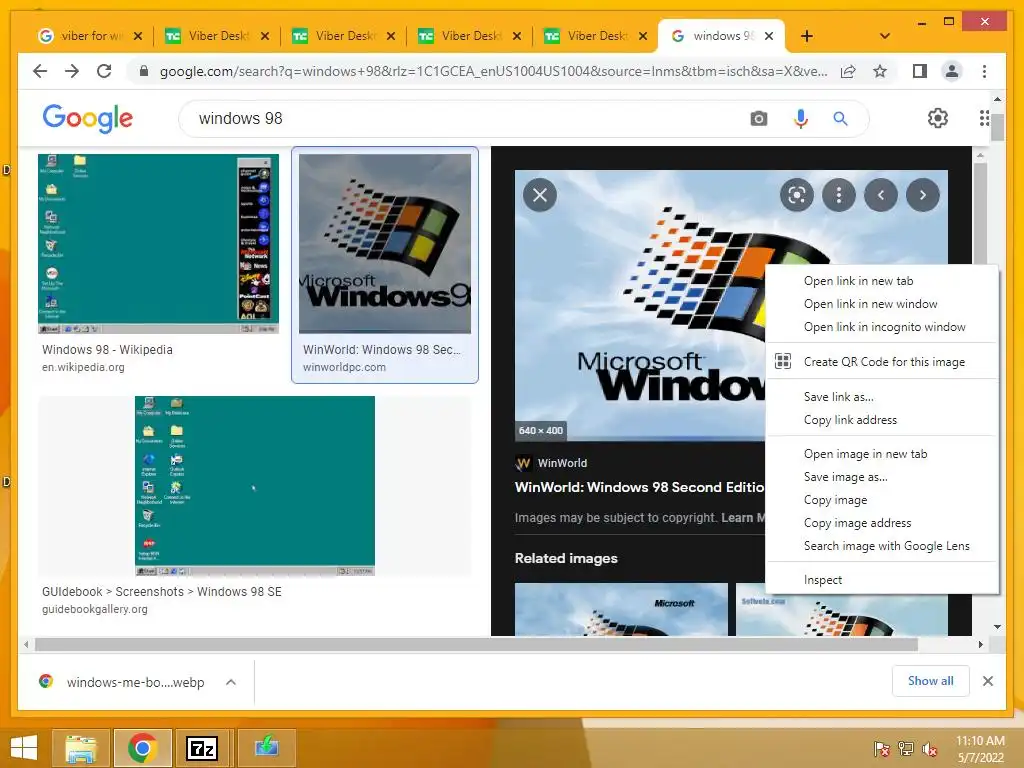Click in the 'windows 98' search box
The width and height of the screenshot is (1024, 768).
(x=470, y=118)
